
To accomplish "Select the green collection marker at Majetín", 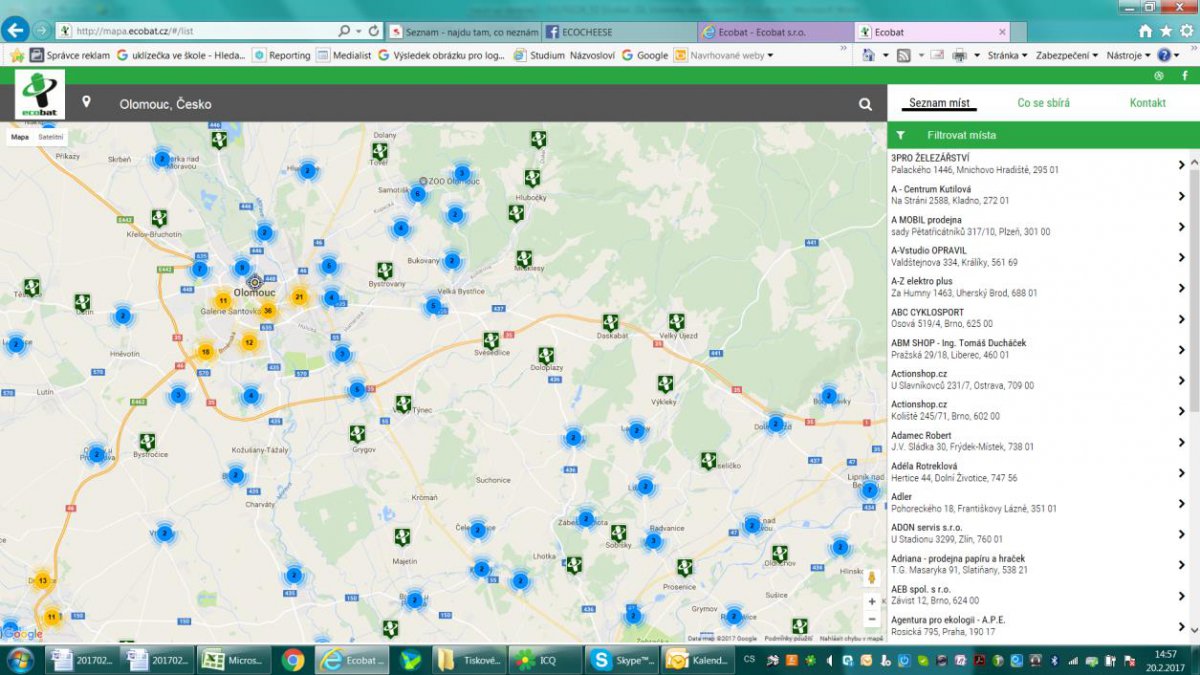I will (402, 537).
